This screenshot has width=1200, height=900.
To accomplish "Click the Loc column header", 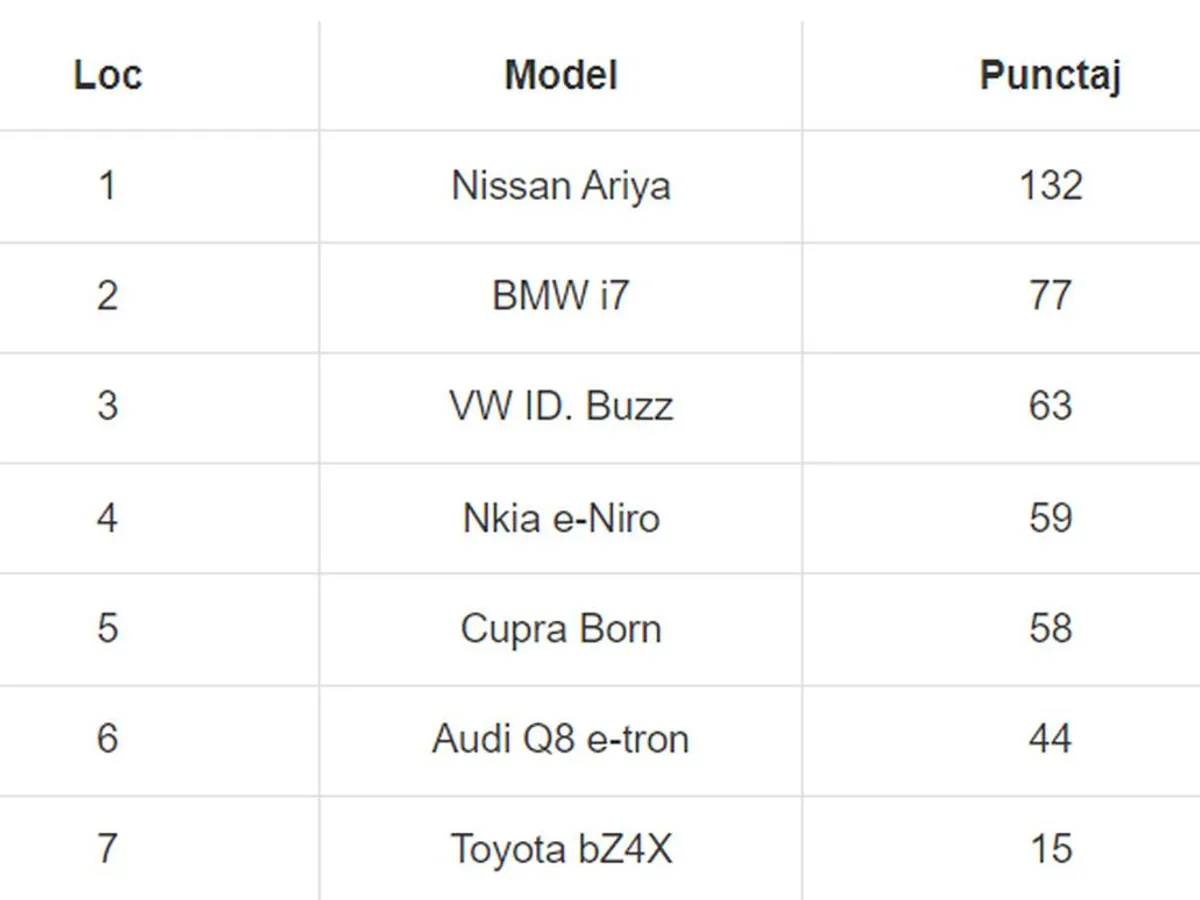I will click(x=107, y=75).
